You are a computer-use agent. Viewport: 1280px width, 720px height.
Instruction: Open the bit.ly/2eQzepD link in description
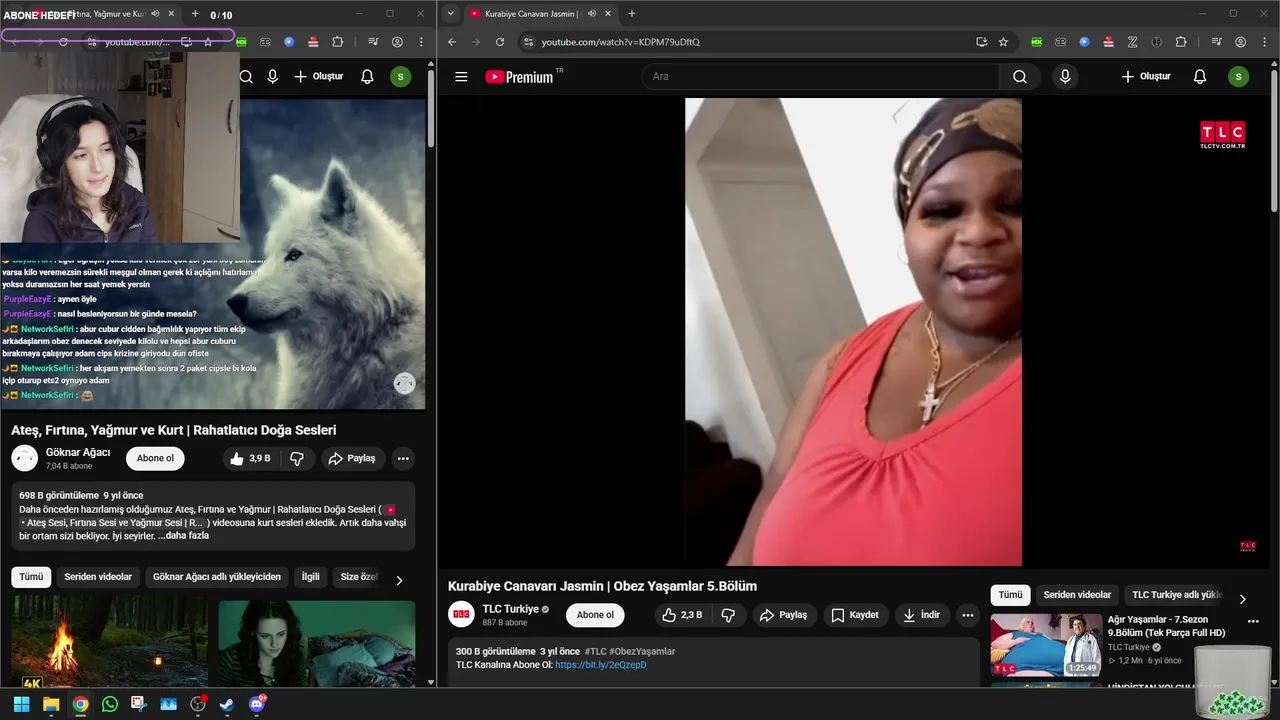pos(601,665)
